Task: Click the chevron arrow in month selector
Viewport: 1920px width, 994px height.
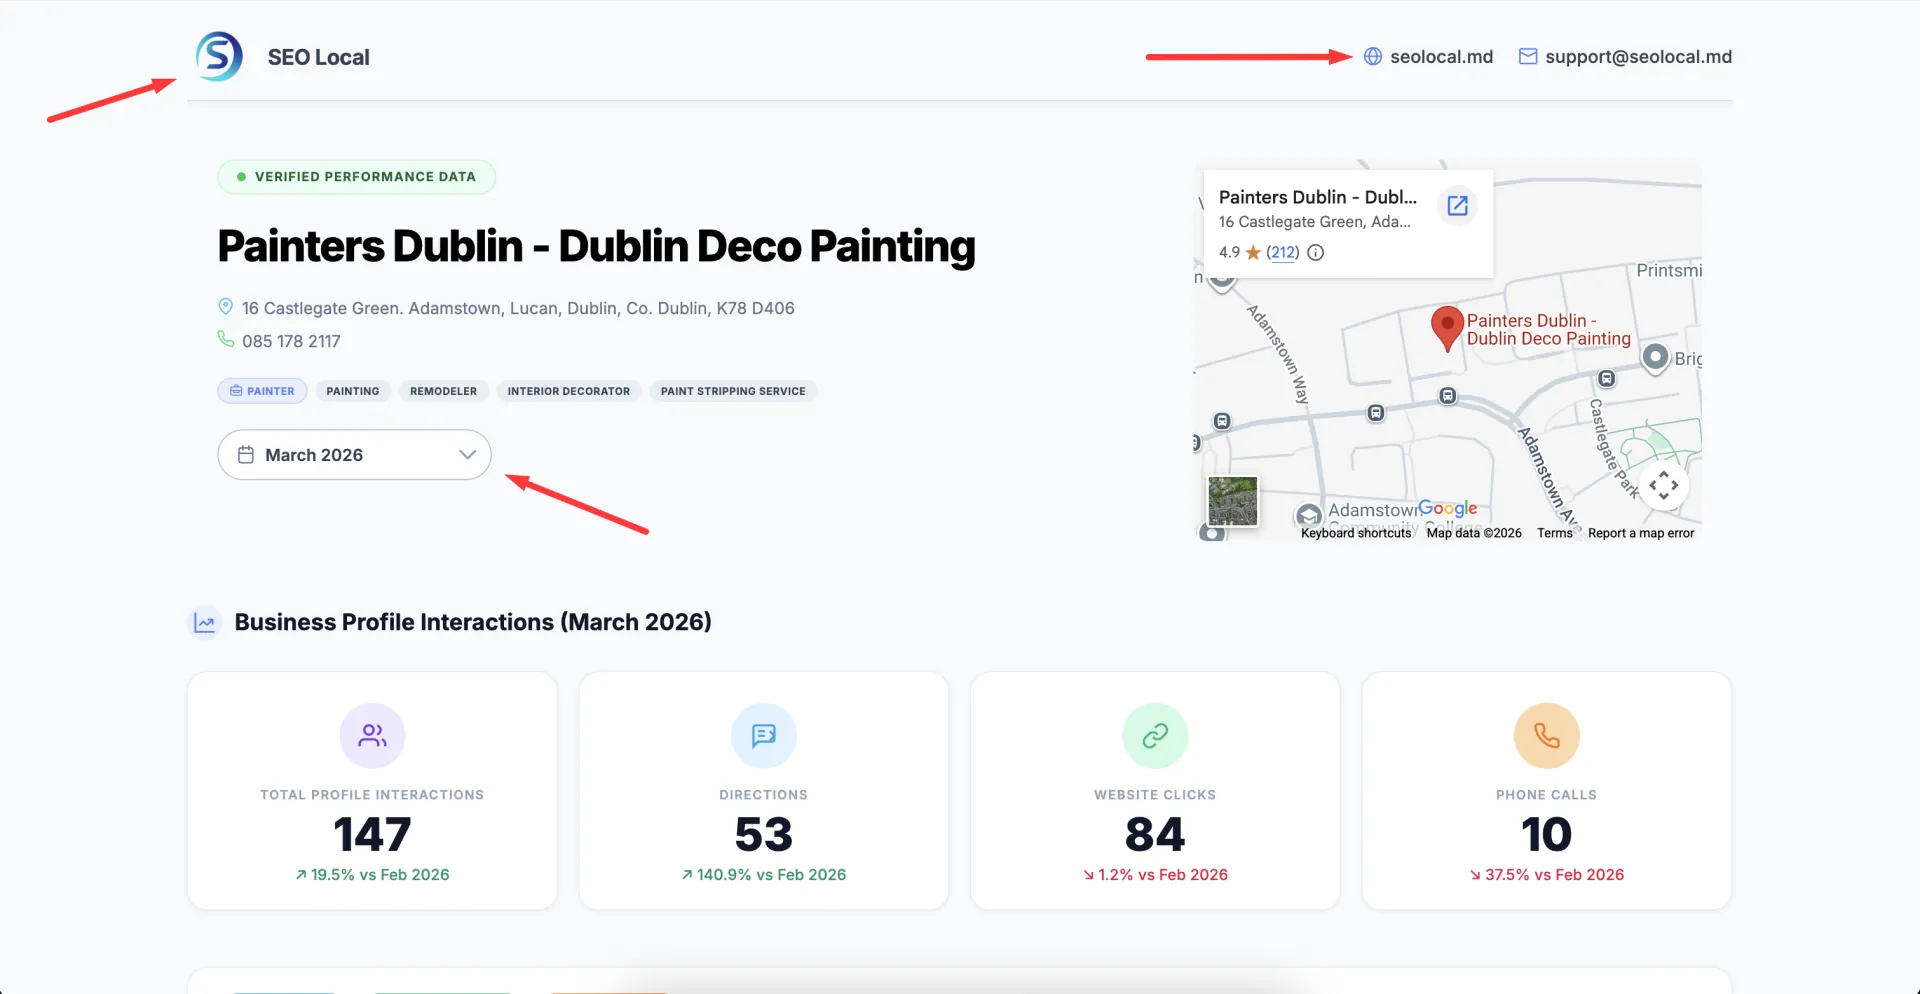Action: pos(467,455)
